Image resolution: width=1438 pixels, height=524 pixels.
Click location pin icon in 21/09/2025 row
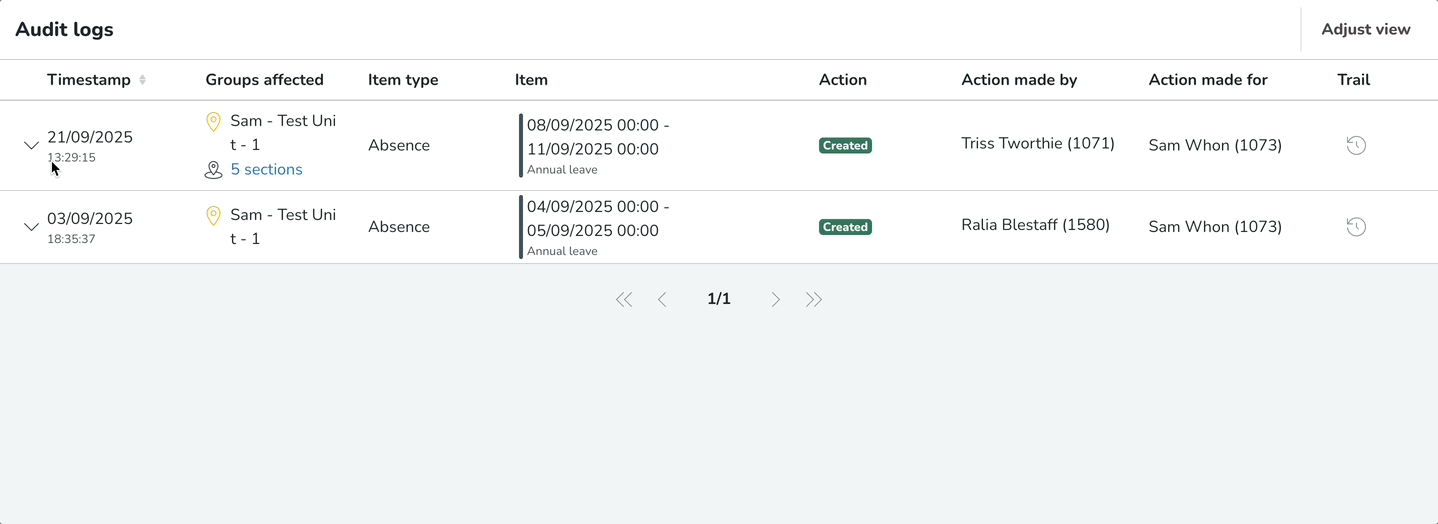pyautogui.click(x=213, y=122)
